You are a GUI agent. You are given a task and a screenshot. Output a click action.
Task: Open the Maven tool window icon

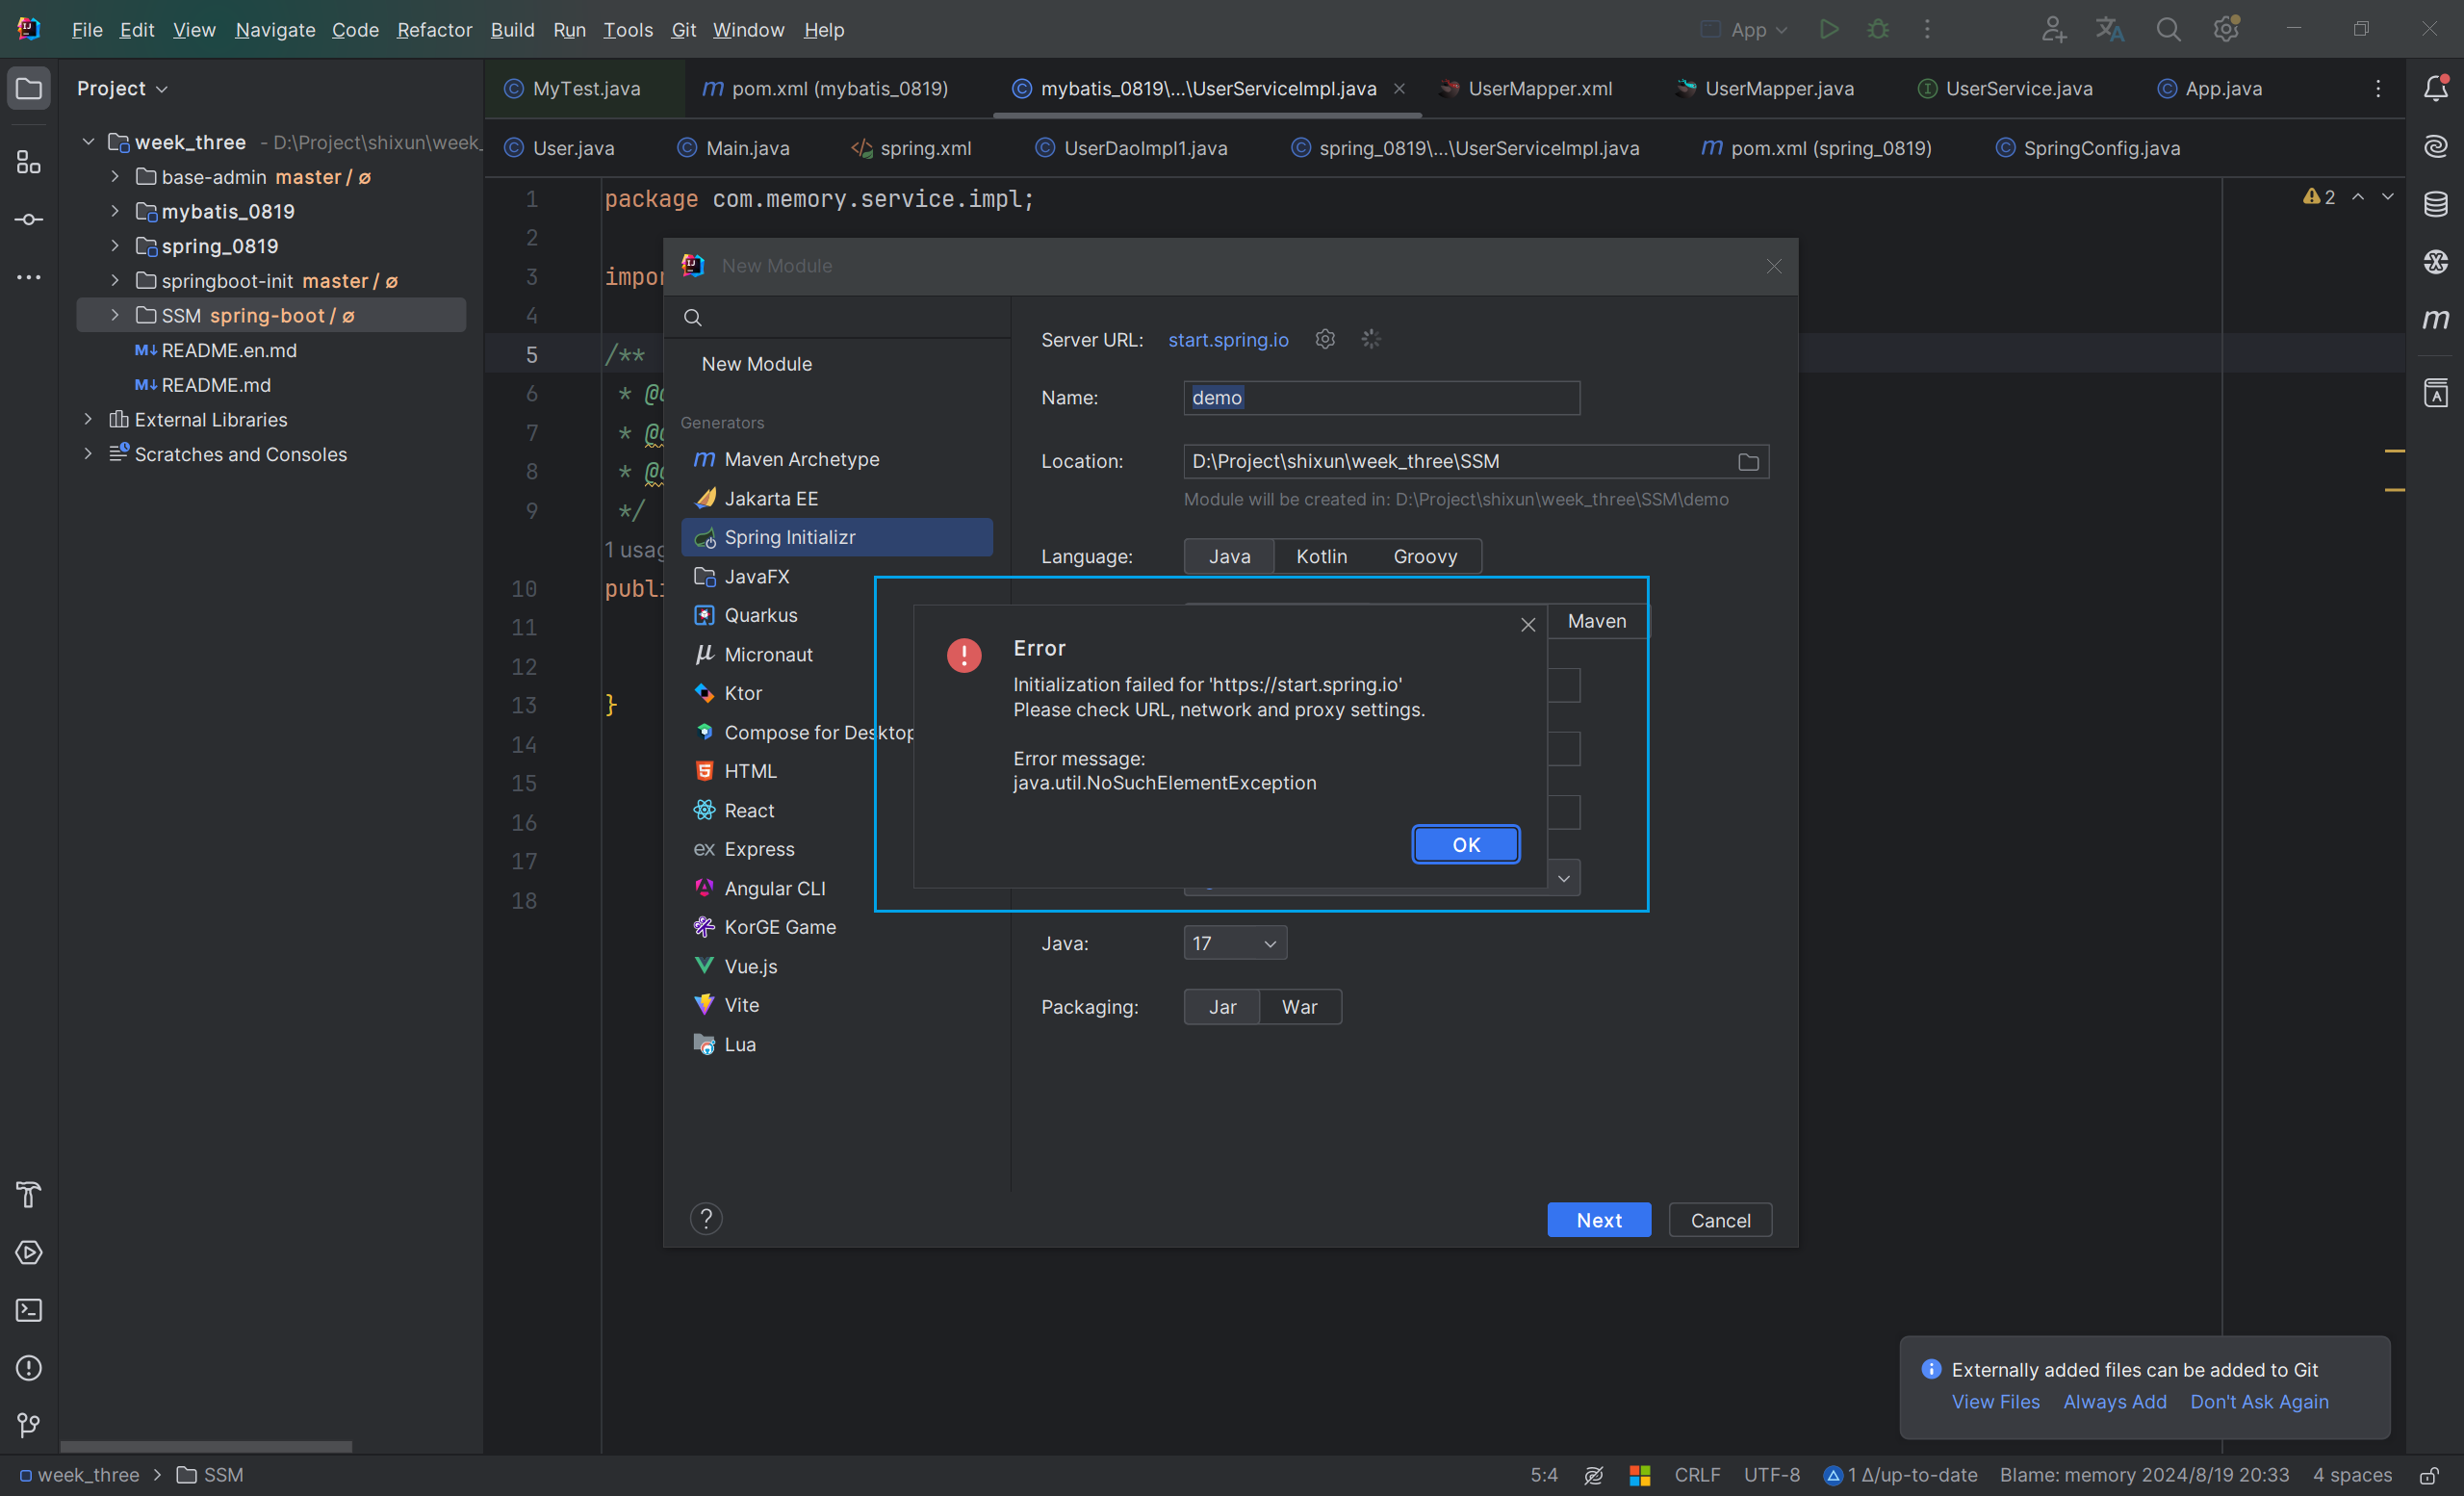click(x=2436, y=319)
